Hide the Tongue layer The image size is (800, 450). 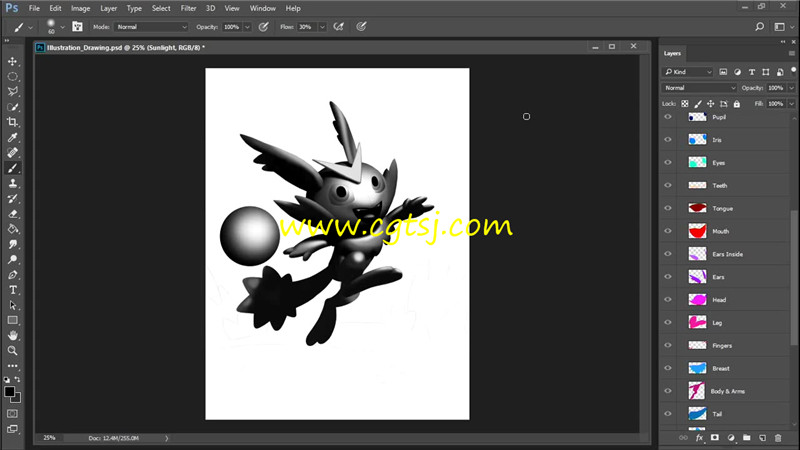(x=668, y=208)
